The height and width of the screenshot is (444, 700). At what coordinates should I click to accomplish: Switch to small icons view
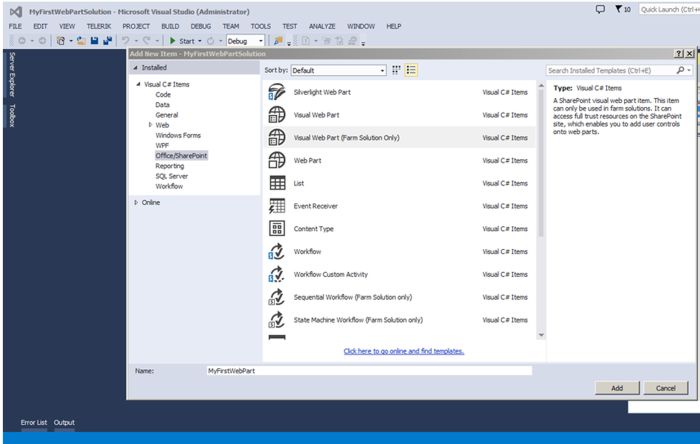397,70
